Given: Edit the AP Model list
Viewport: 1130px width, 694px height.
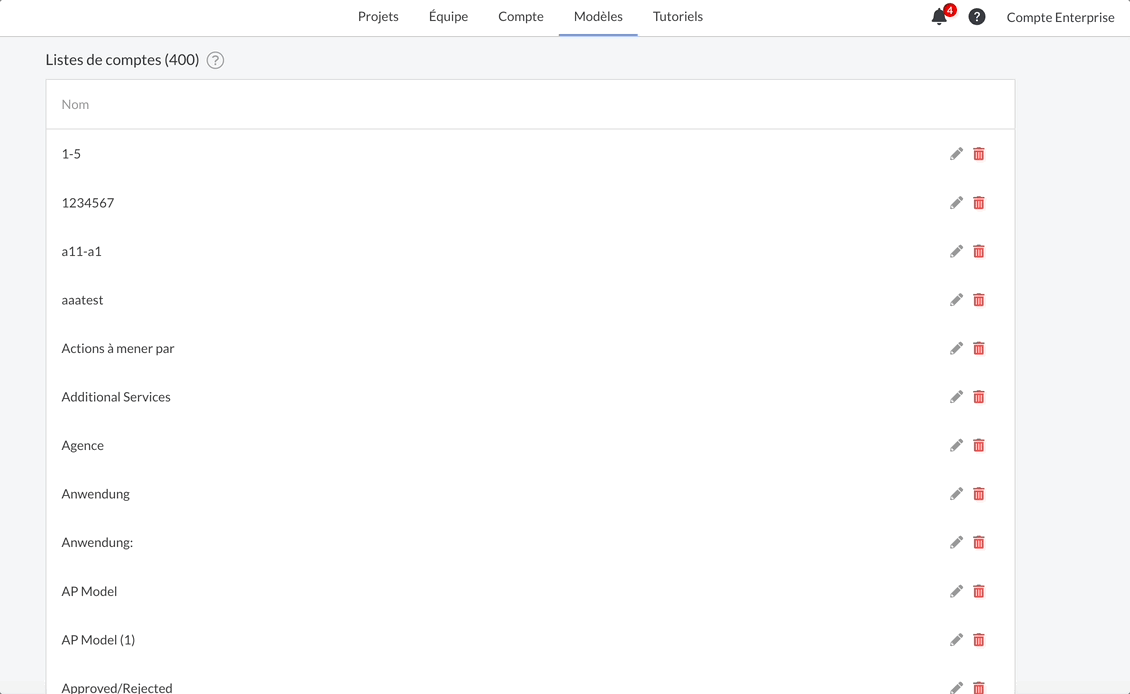Looking at the screenshot, I should point(956,591).
